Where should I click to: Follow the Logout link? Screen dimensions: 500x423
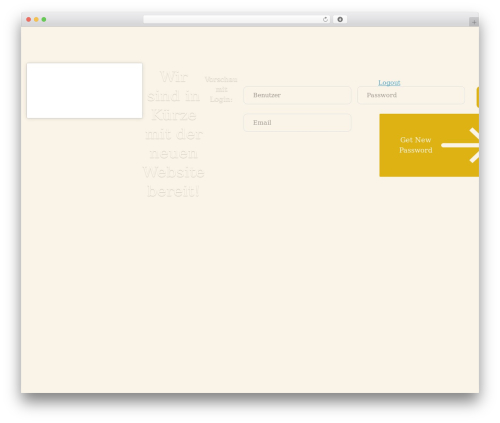tap(389, 82)
